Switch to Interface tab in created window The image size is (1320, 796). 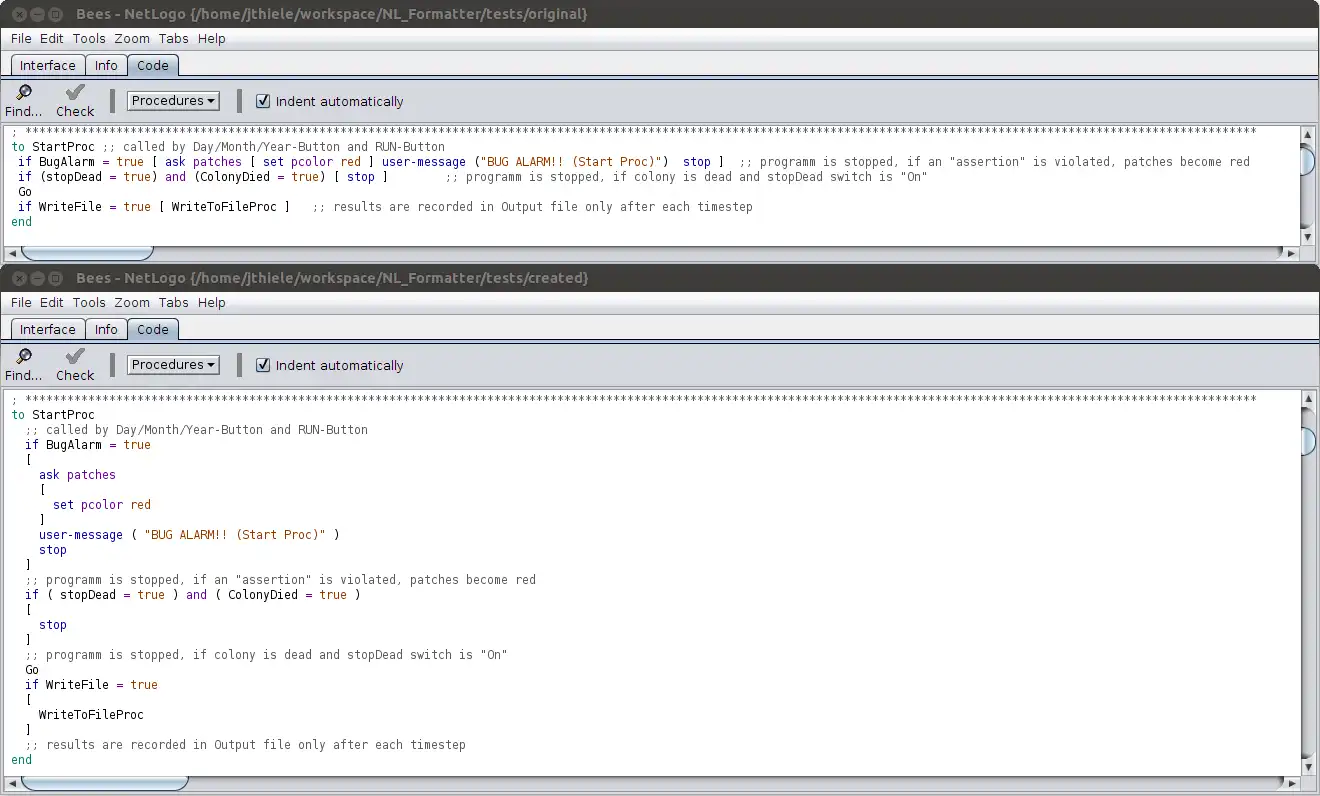[x=48, y=329]
